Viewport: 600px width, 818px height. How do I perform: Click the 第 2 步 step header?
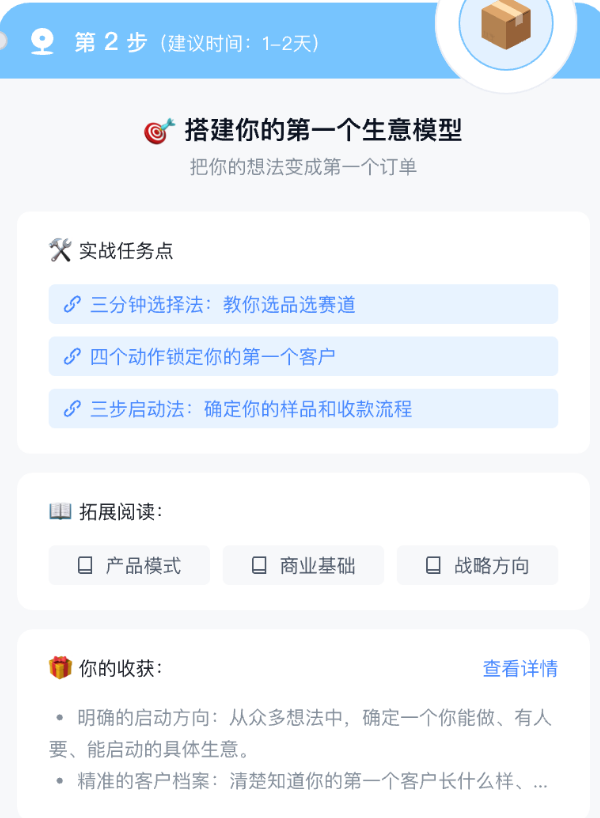111,42
